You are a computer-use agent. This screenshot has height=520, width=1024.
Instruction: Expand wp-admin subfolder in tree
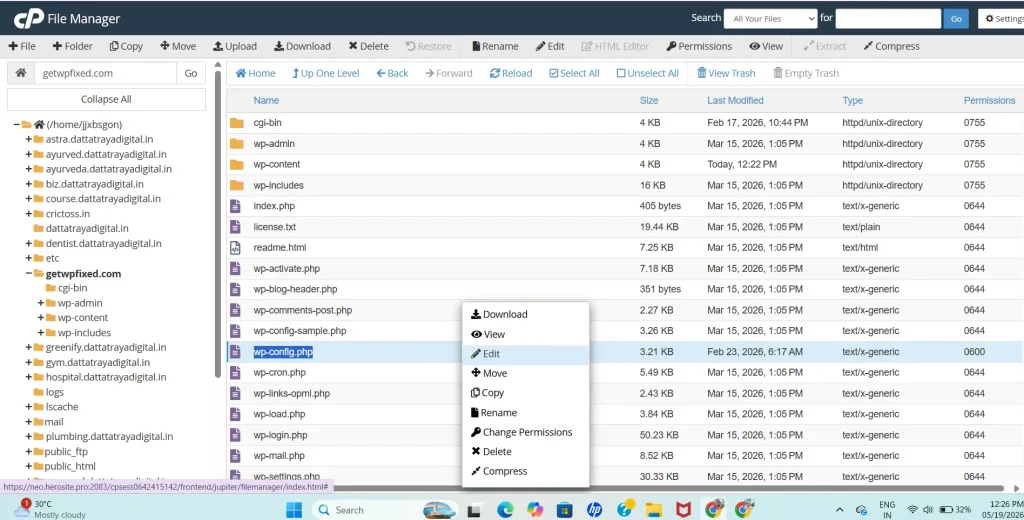tap(40, 302)
